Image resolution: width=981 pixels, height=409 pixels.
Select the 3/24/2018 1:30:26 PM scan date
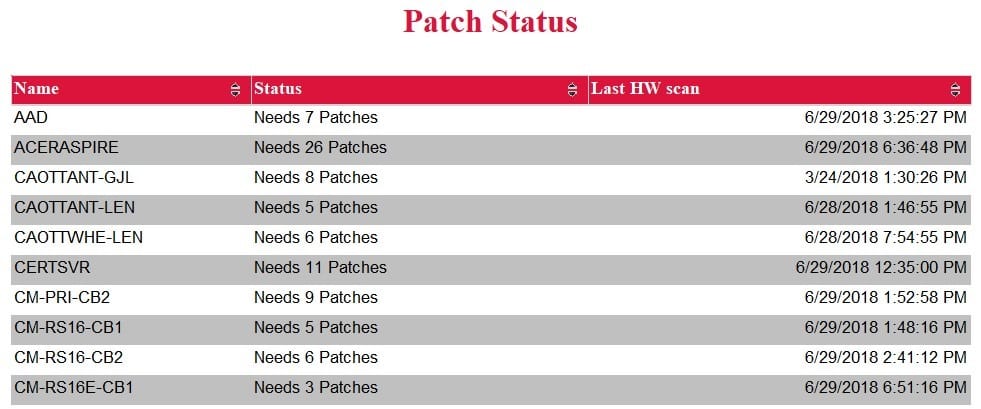[886, 178]
